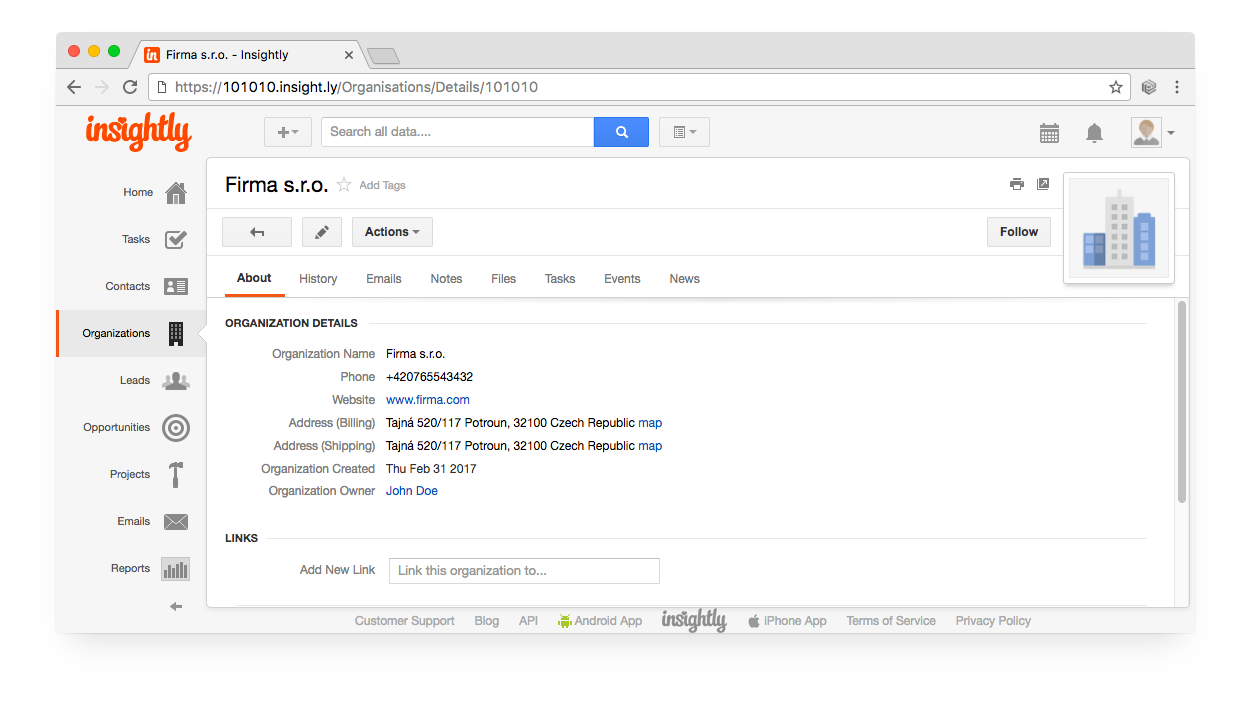Viewport: 1251px width, 713px height.
Task: Star the Firma s.r.o. organization
Action: click(x=344, y=184)
